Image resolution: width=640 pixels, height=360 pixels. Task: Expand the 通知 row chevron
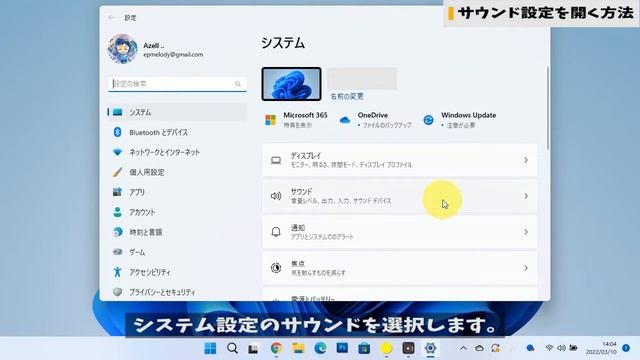tap(526, 232)
